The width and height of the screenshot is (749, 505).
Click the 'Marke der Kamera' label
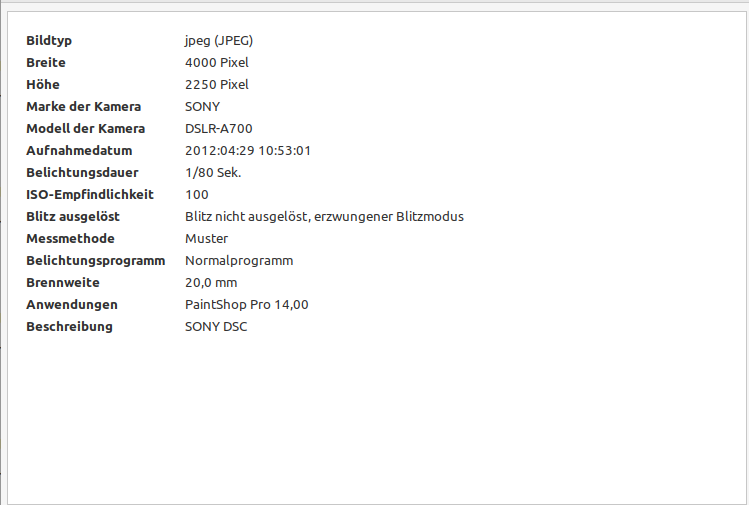83,107
